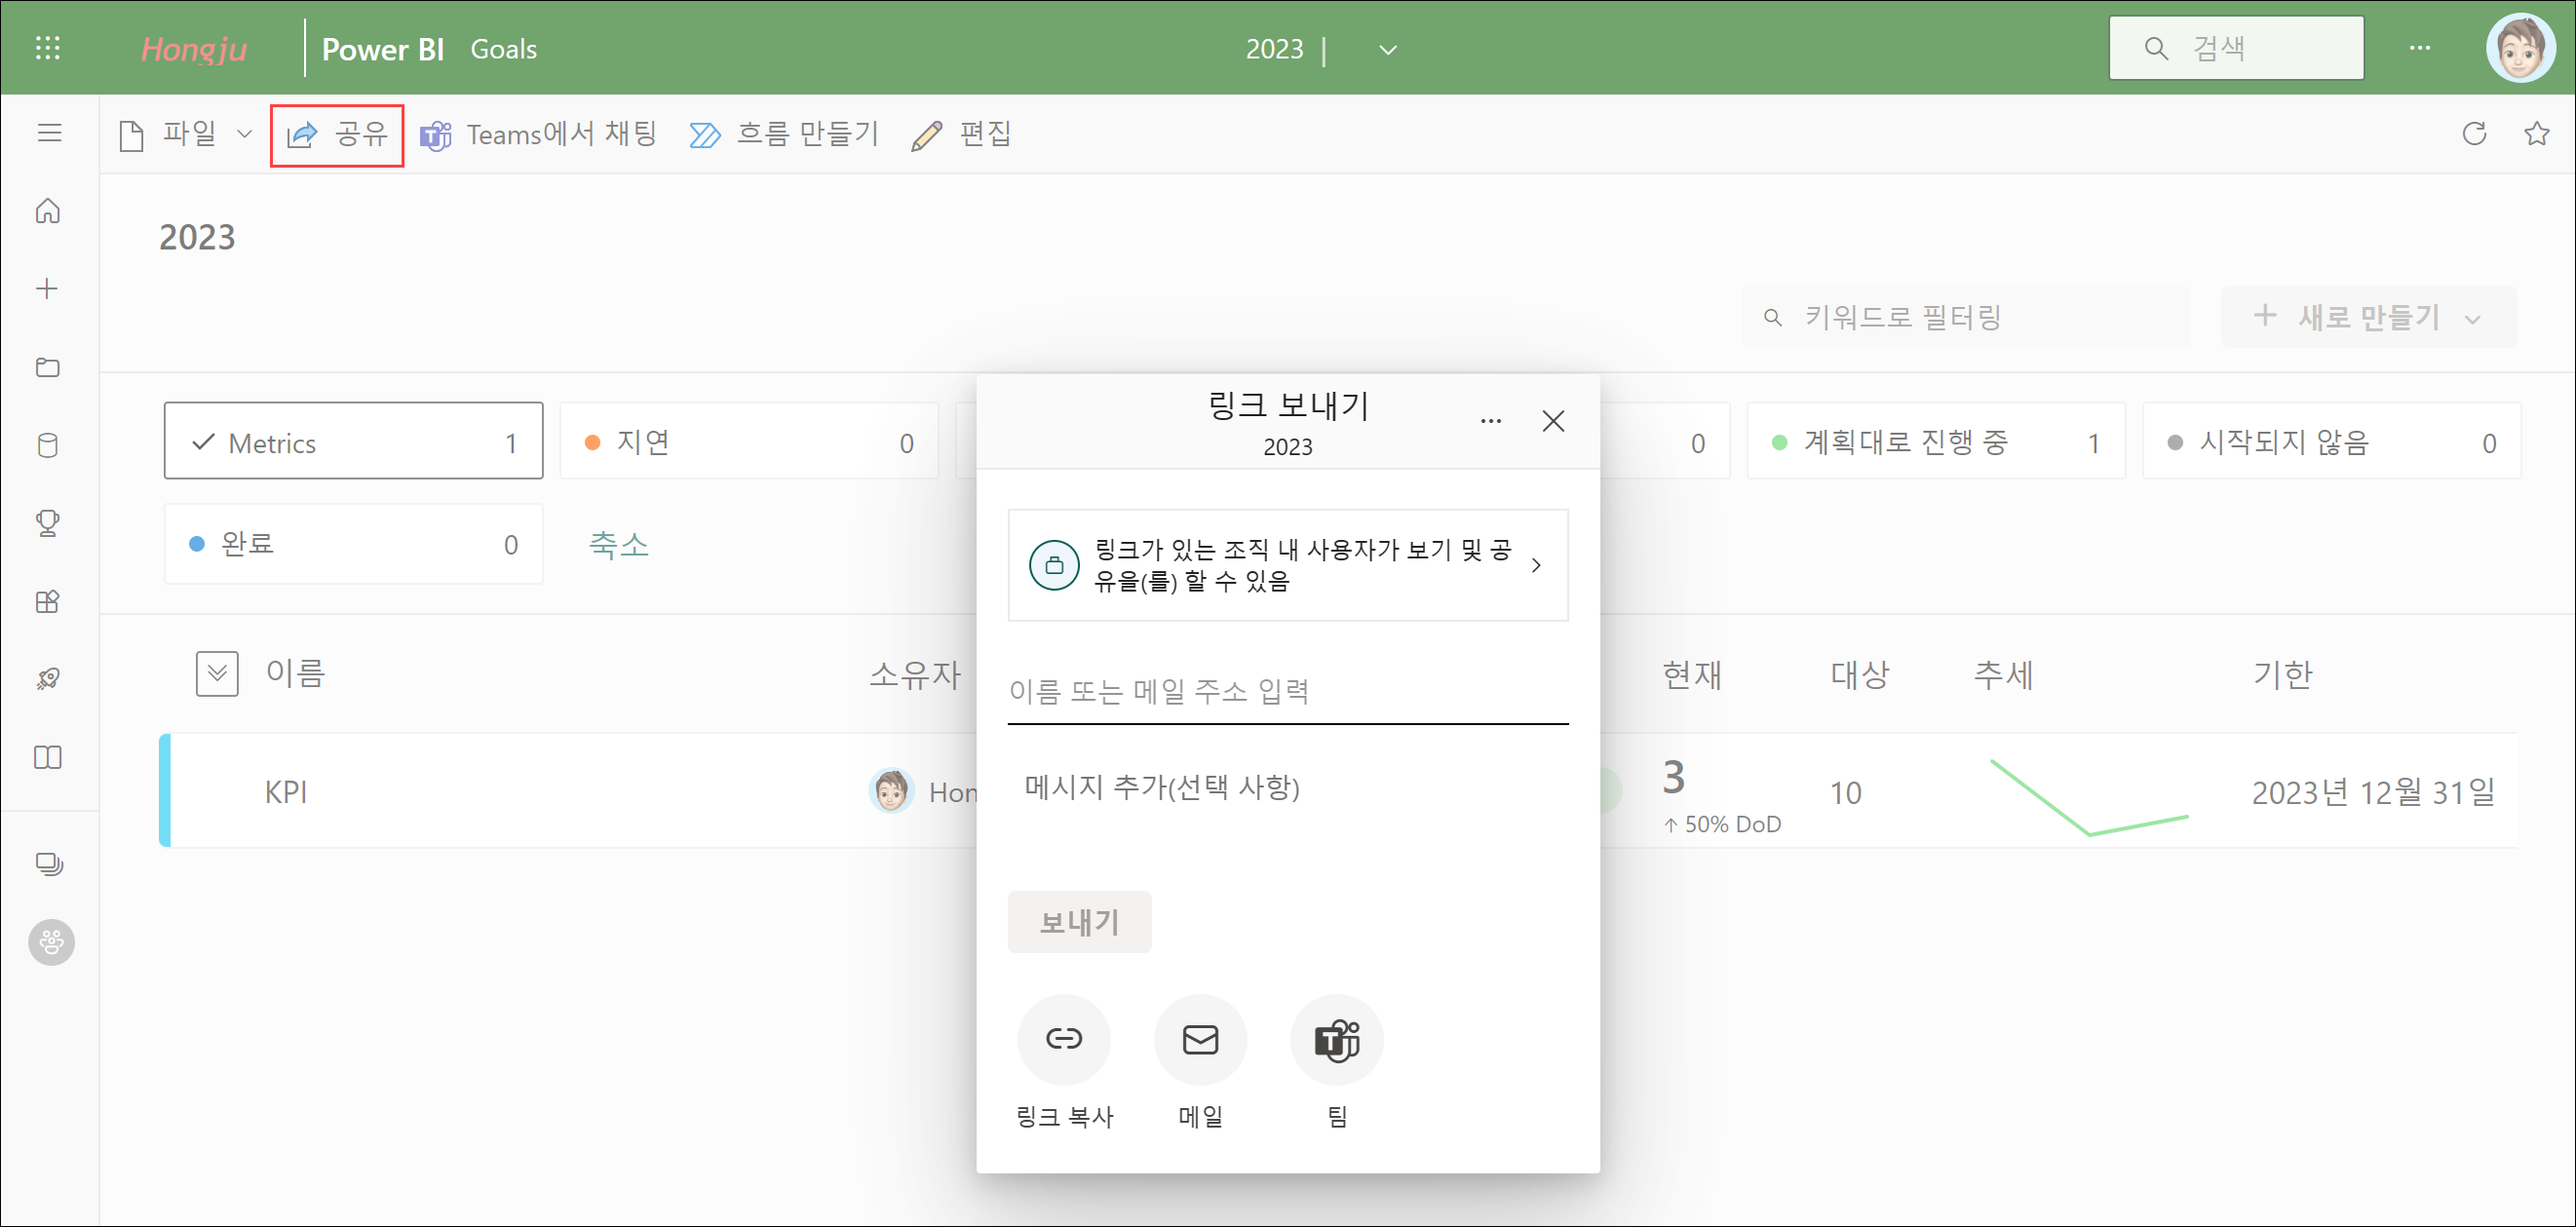2576x1227 pixels.
Task: Open the app launcher waffle icon
Action: [48, 48]
